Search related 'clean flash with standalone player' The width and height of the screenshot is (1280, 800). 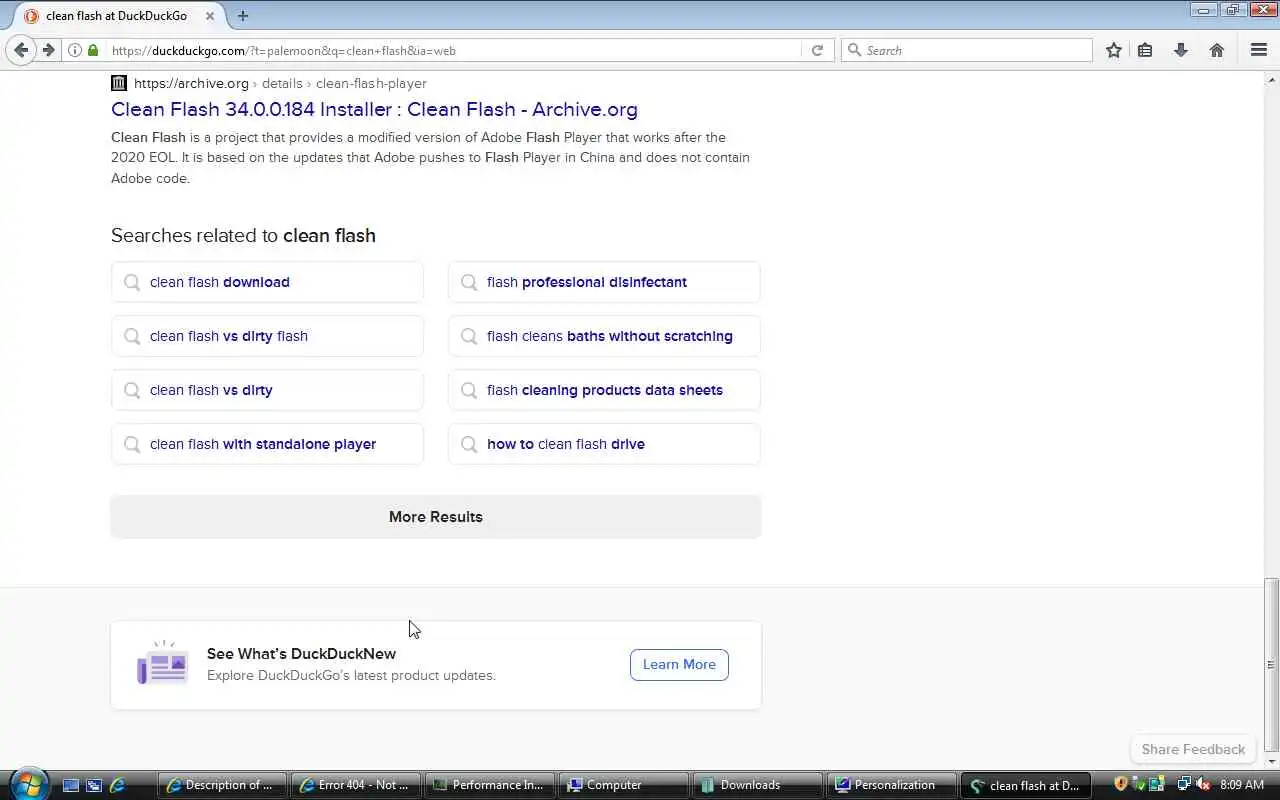[267, 444]
